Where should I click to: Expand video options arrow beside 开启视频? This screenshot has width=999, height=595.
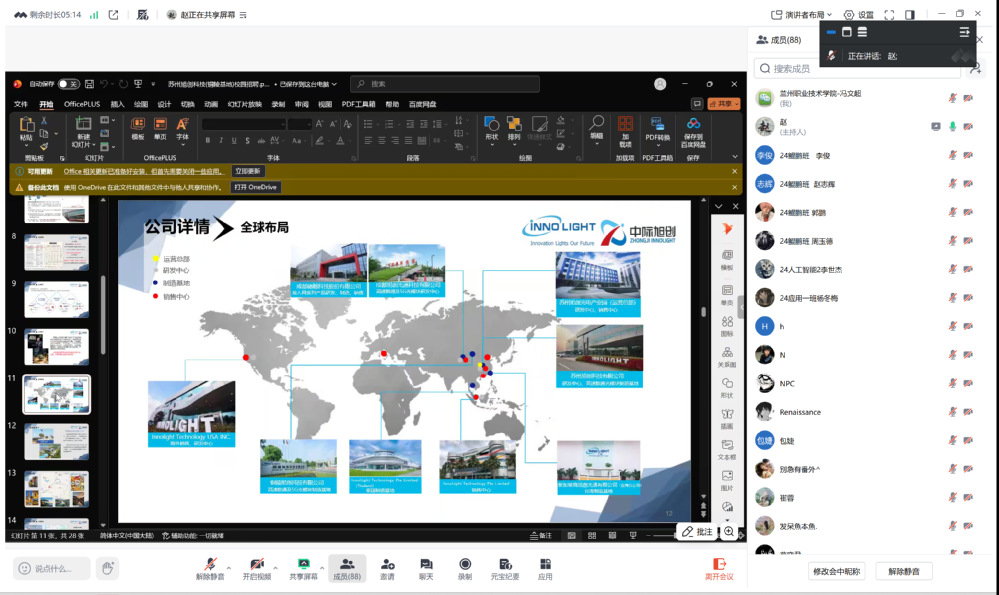click(275, 567)
